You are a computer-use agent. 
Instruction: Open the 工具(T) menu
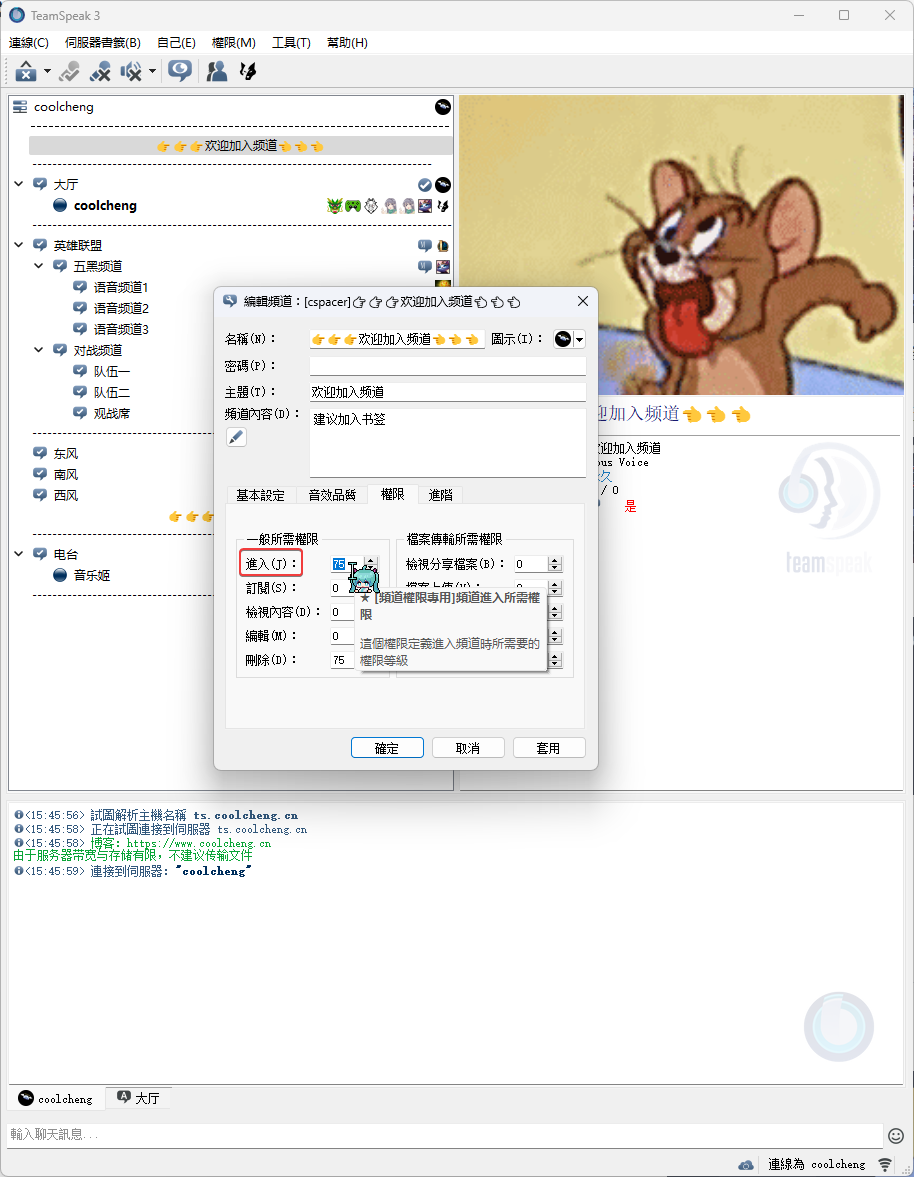pyautogui.click(x=291, y=43)
